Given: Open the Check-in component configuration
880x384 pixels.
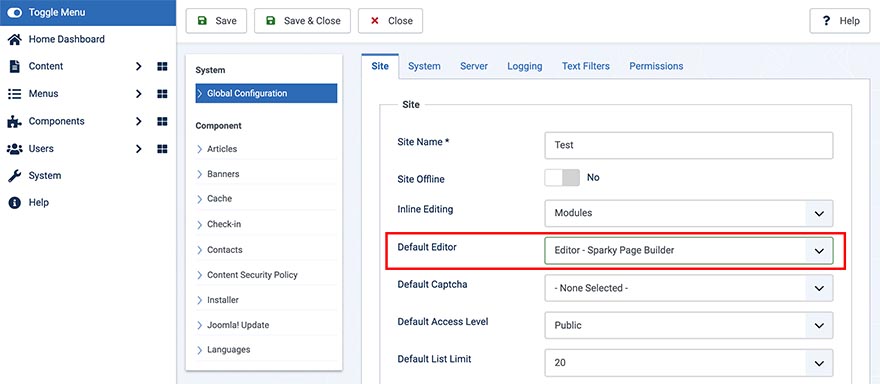Looking at the screenshot, I should tap(224, 224).
